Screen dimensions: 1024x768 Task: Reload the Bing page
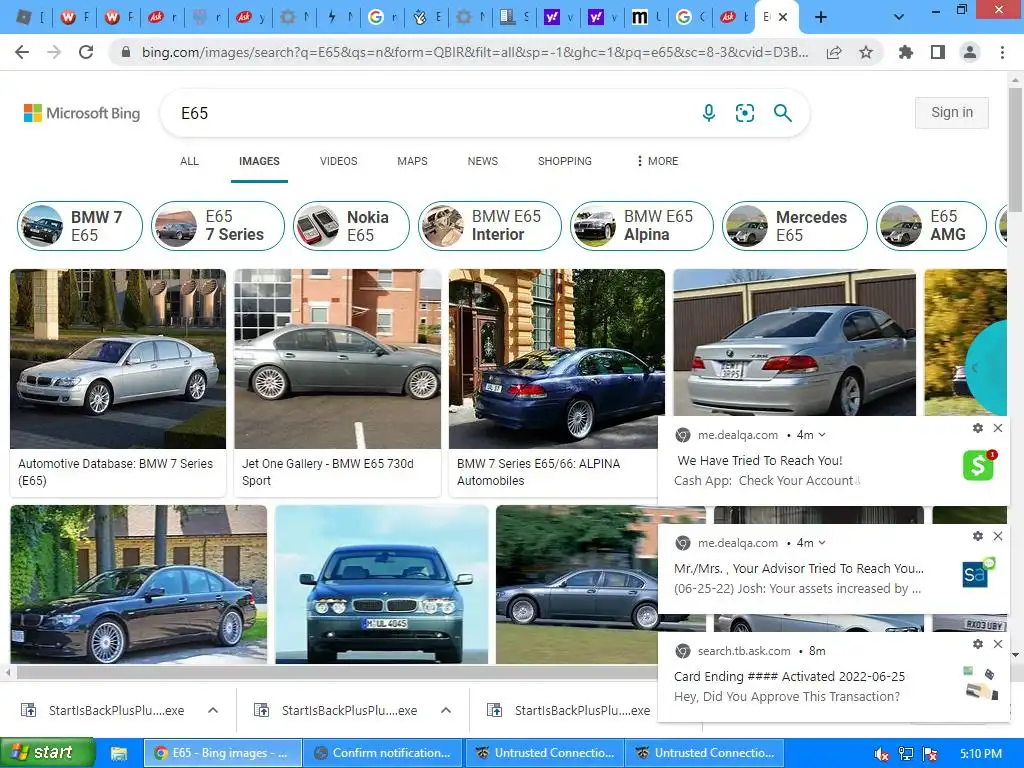[86, 52]
